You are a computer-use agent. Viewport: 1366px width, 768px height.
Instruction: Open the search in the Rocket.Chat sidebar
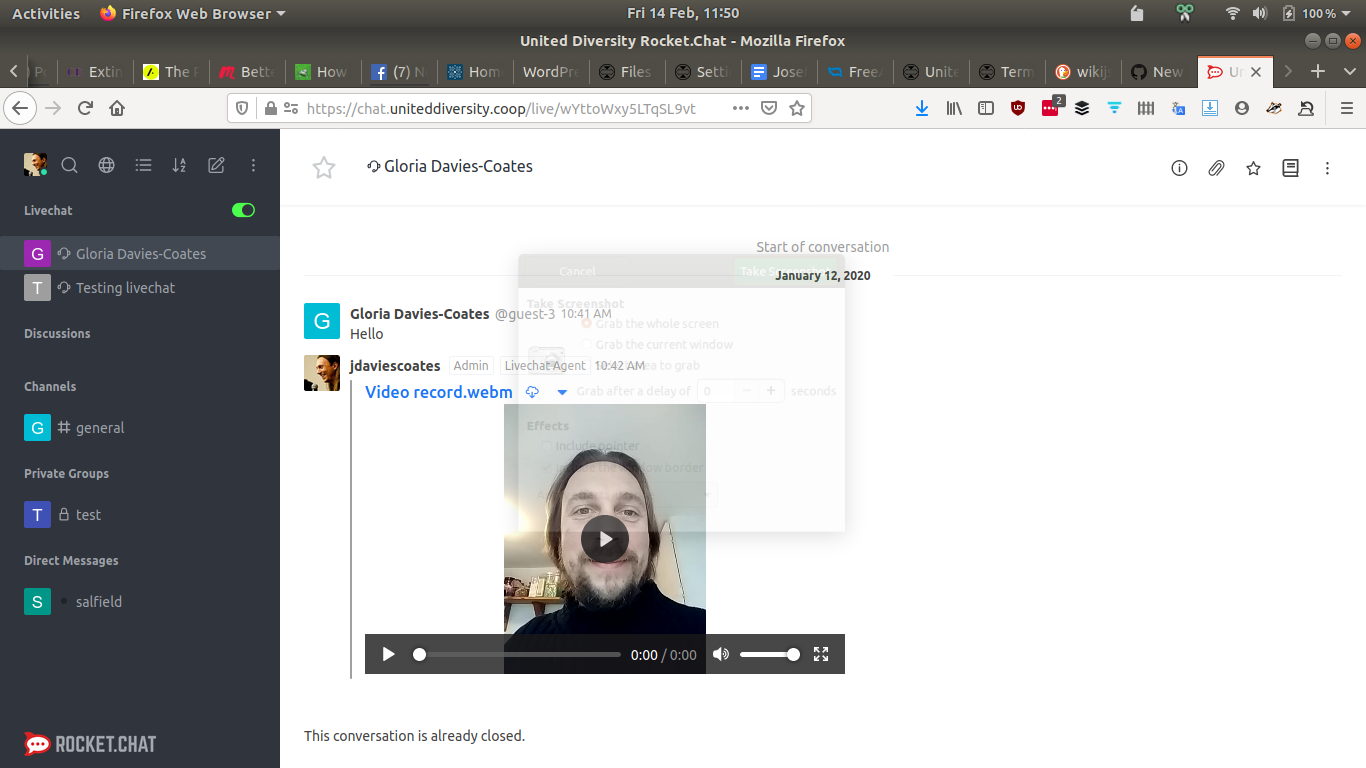pos(70,165)
